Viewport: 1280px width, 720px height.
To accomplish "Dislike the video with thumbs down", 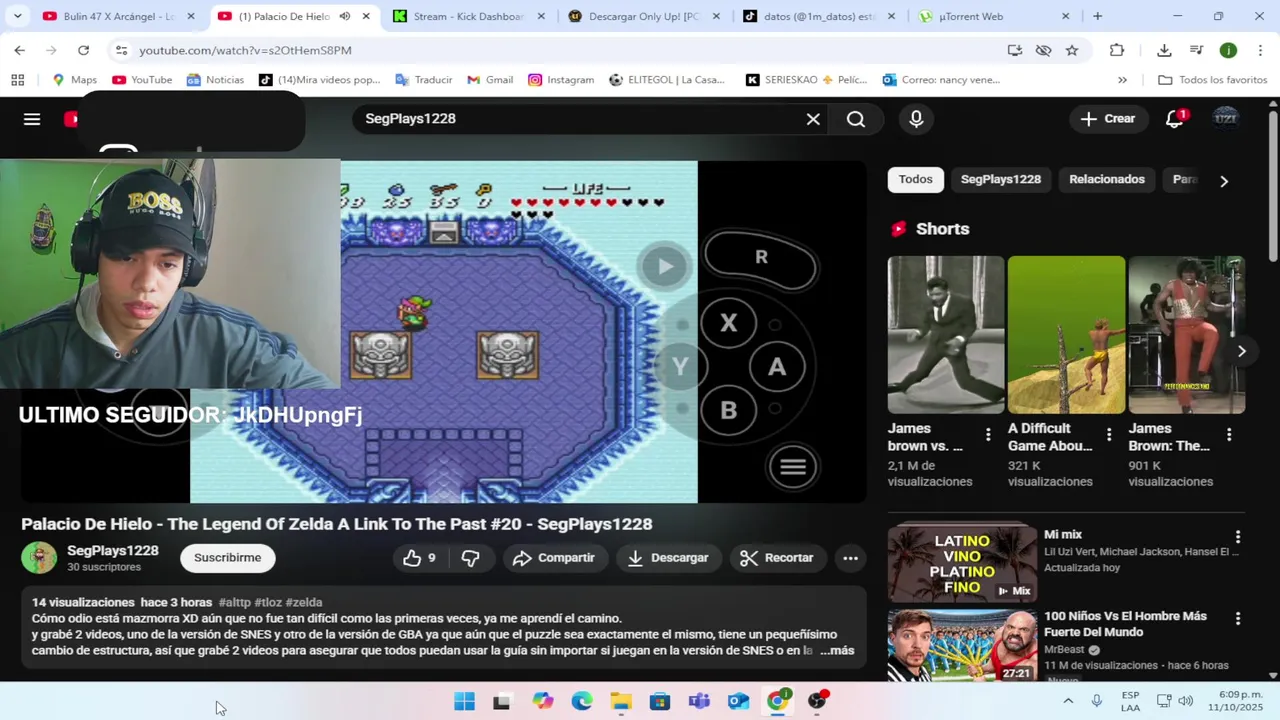I will [x=470, y=558].
